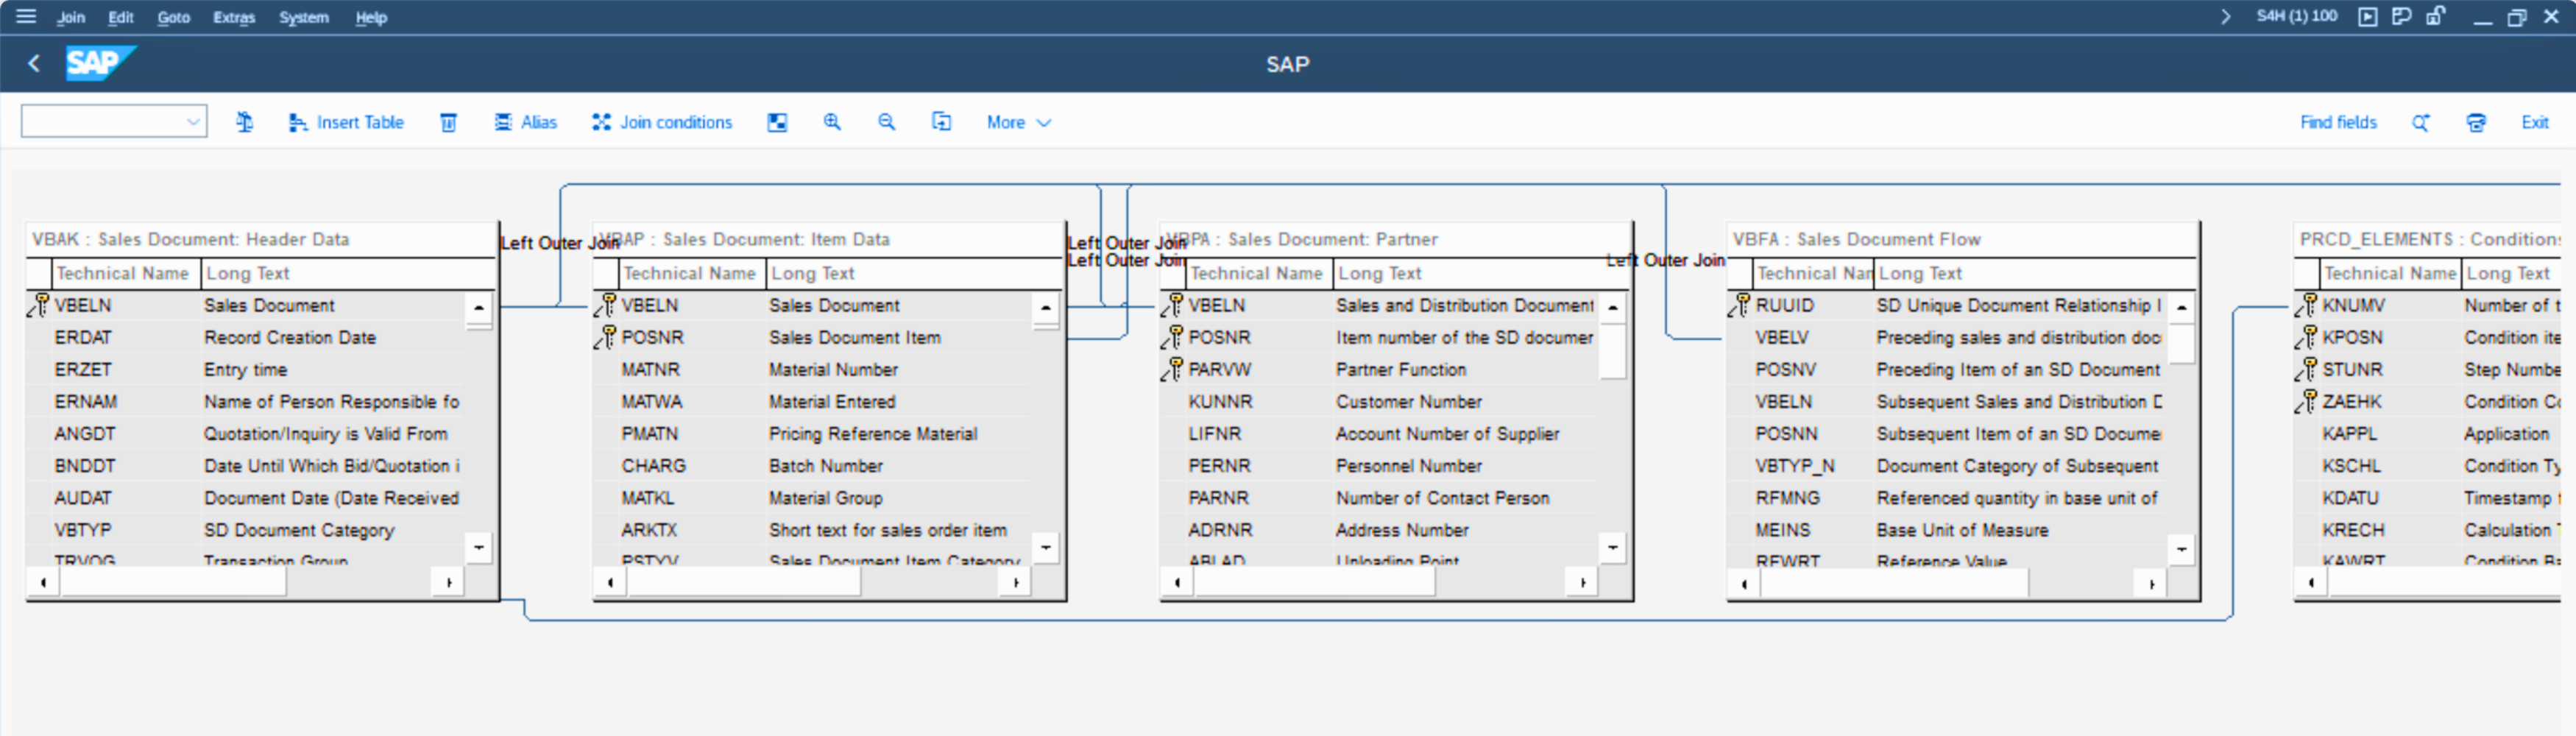Open the navigation pane checkered icon

pyautogui.click(x=777, y=122)
